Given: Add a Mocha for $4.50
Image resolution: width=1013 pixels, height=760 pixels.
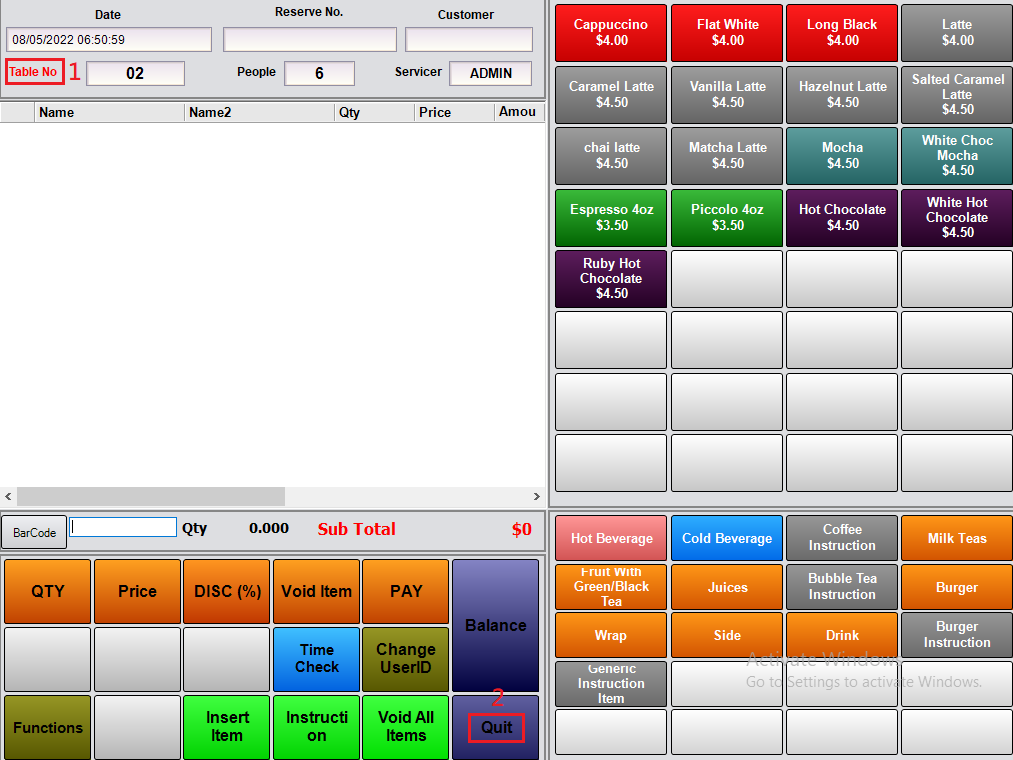Looking at the screenshot, I should coord(842,156).
